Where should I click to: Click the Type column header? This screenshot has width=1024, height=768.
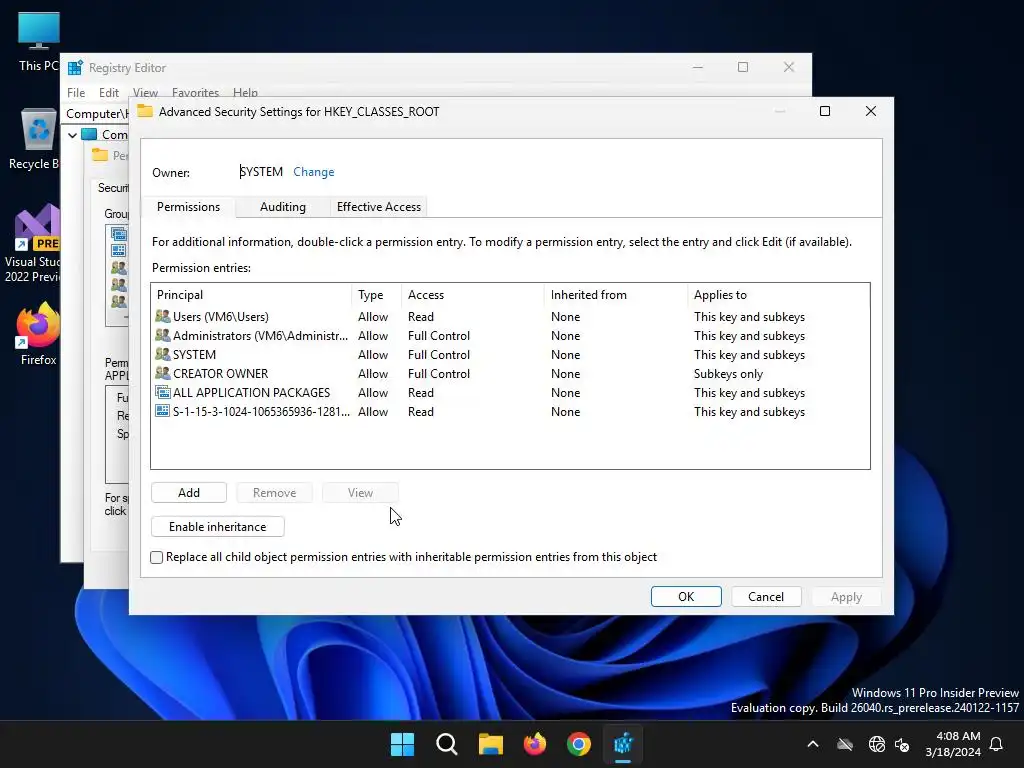tap(376, 295)
